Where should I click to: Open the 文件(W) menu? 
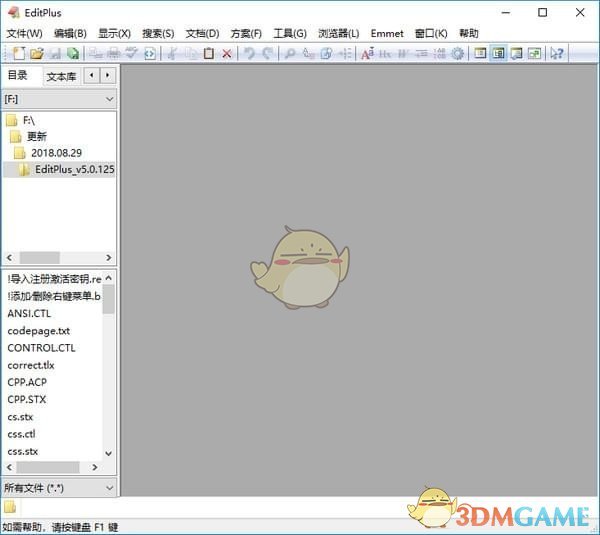click(24, 34)
